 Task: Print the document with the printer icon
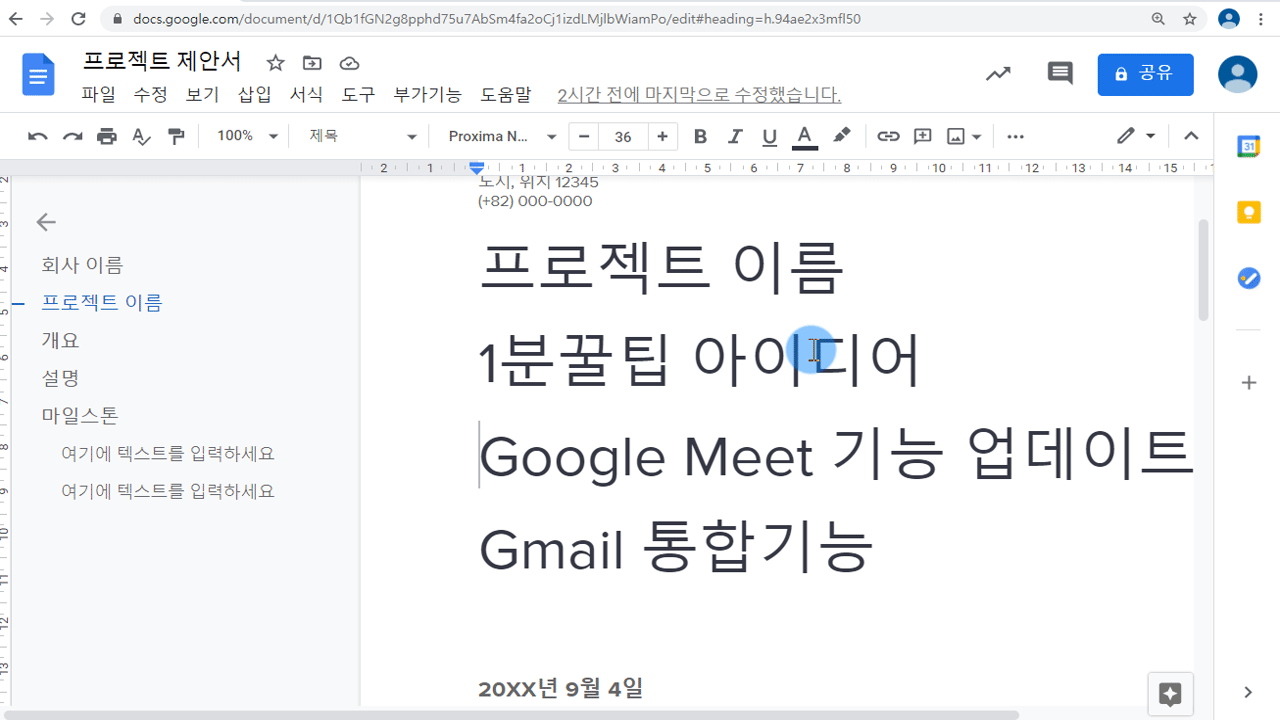pyautogui.click(x=107, y=137)
